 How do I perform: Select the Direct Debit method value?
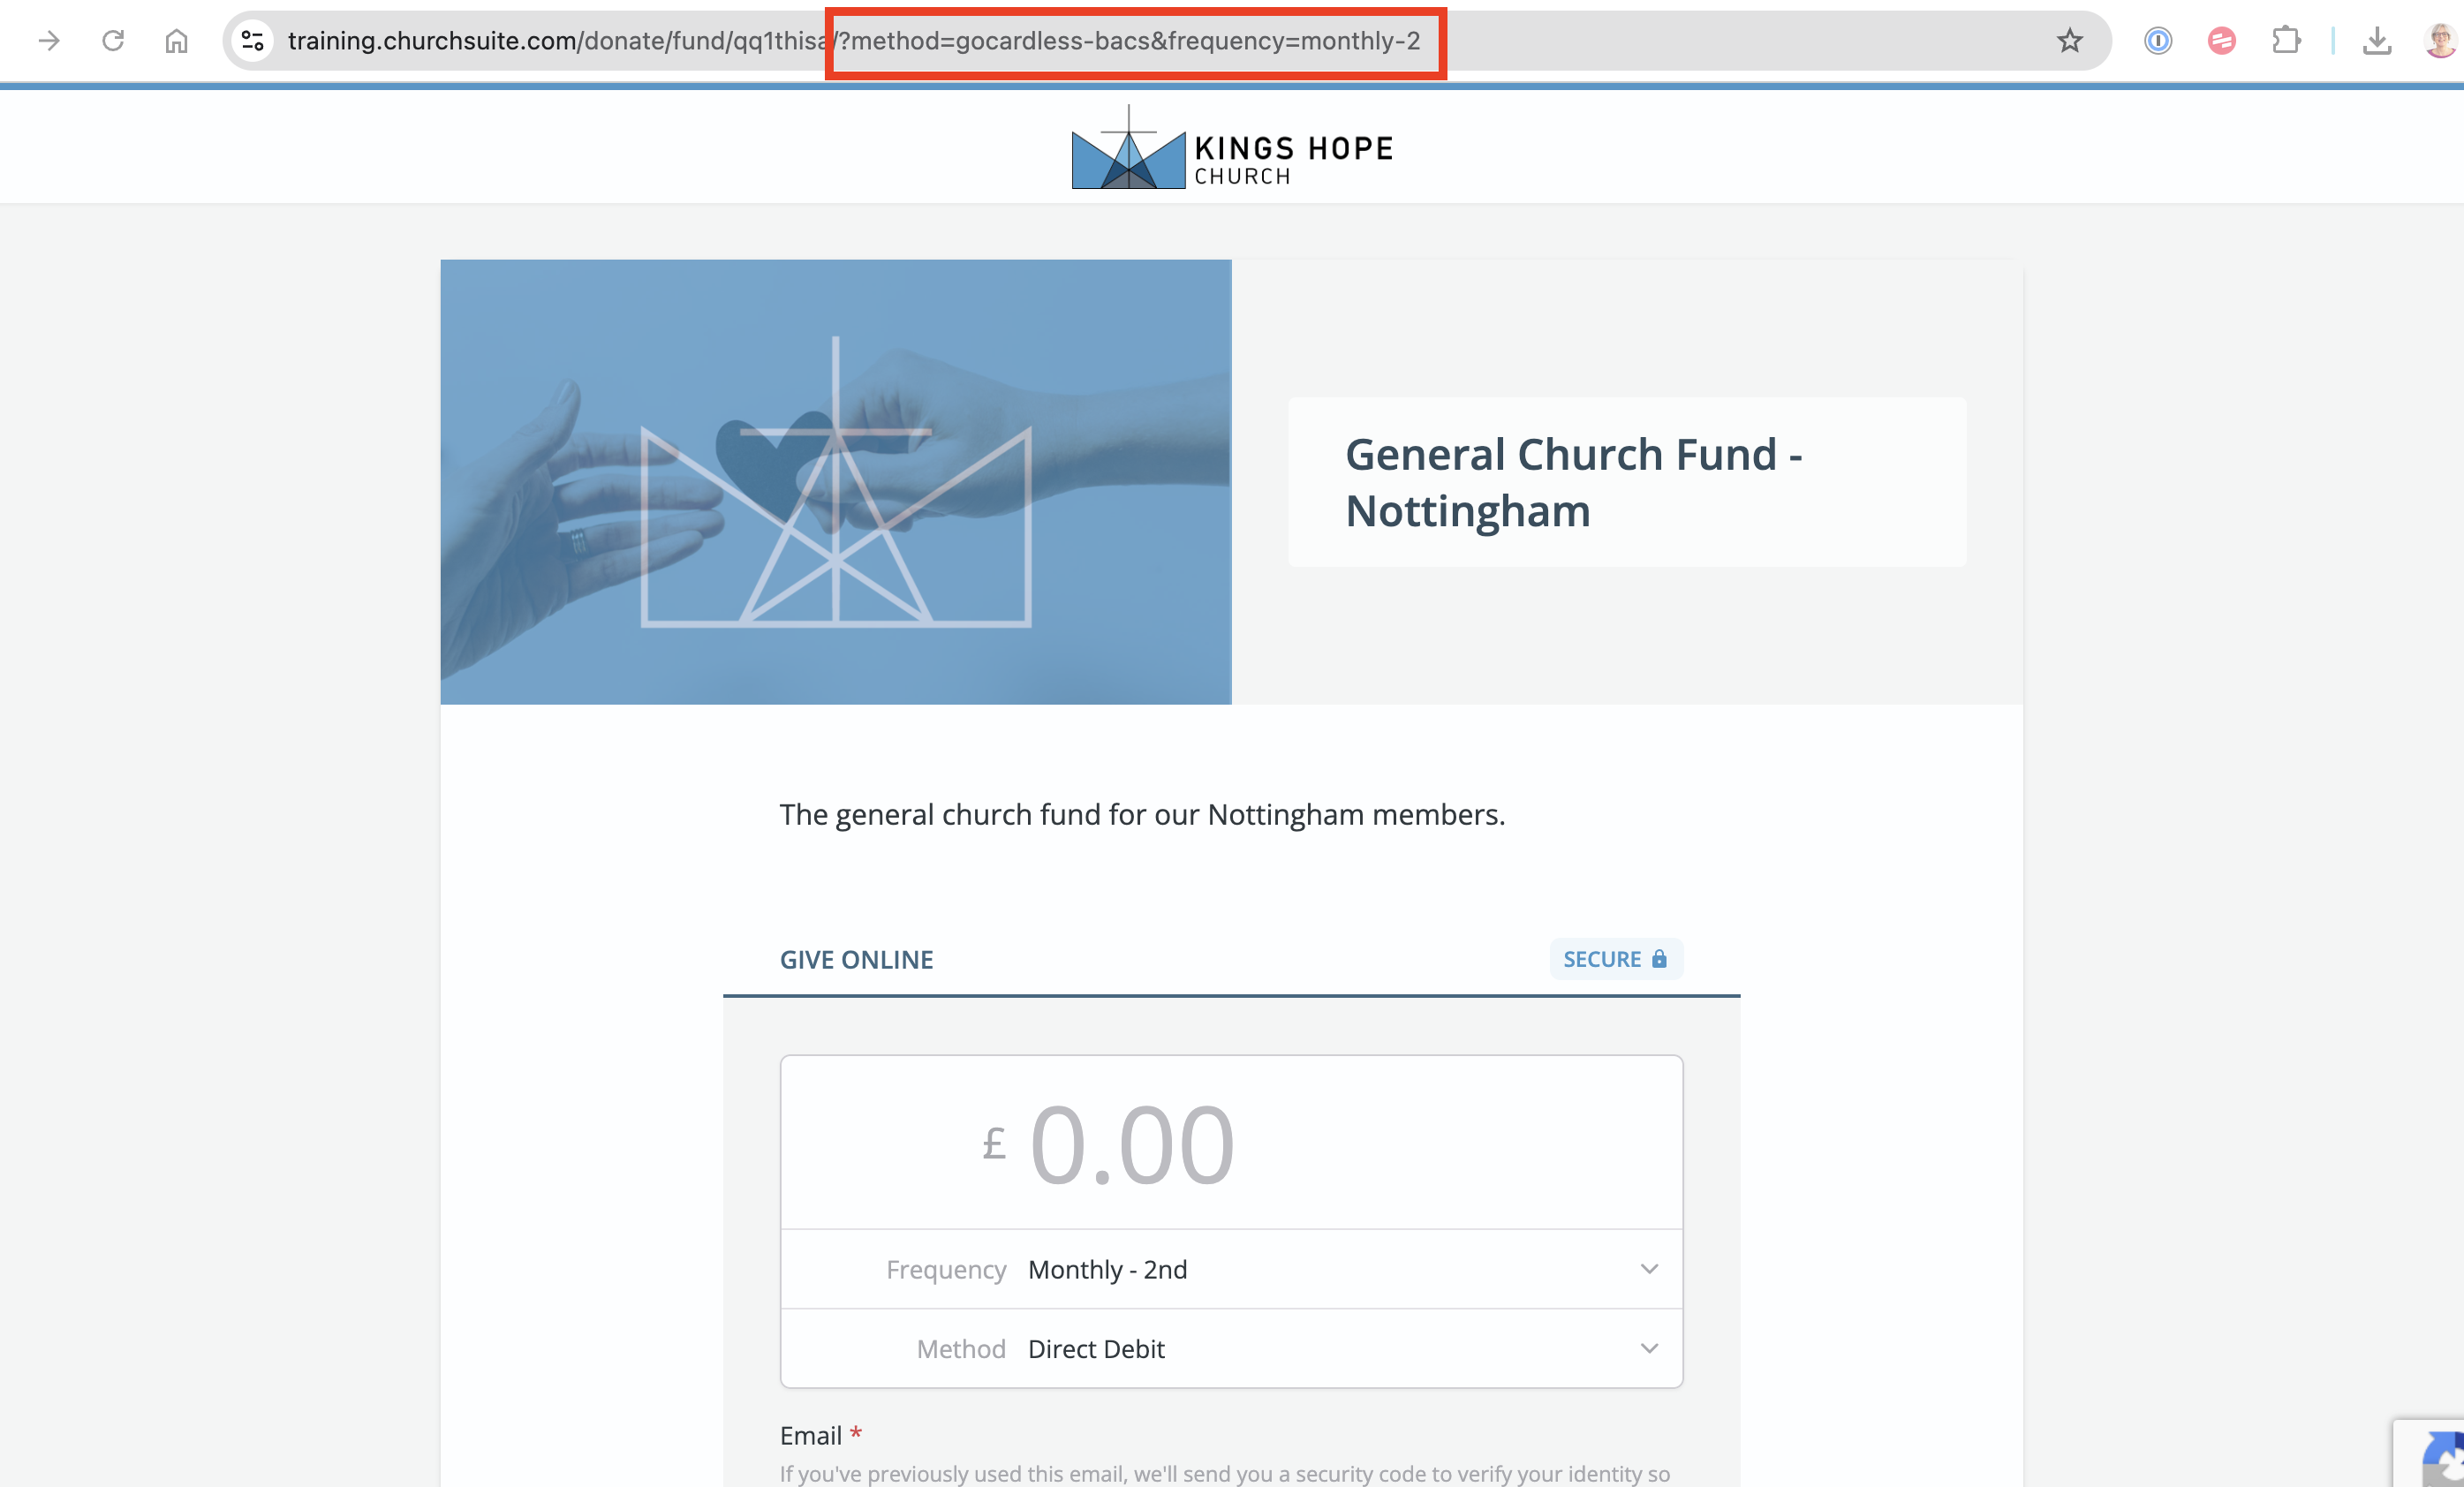click(x=1096, y=1348)
